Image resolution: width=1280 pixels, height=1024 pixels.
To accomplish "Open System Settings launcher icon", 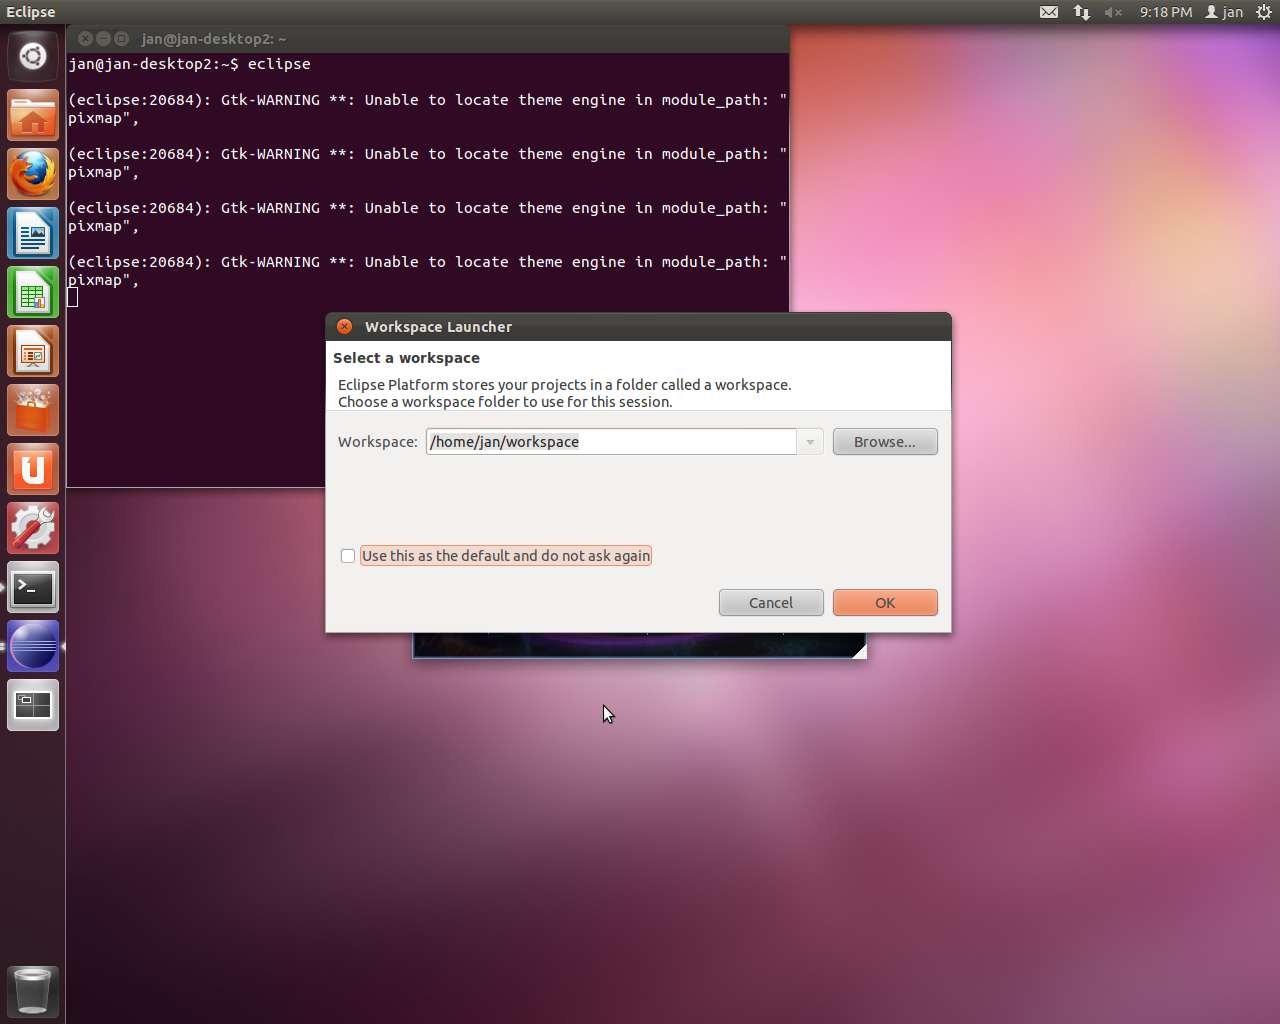I will point(33,528).
